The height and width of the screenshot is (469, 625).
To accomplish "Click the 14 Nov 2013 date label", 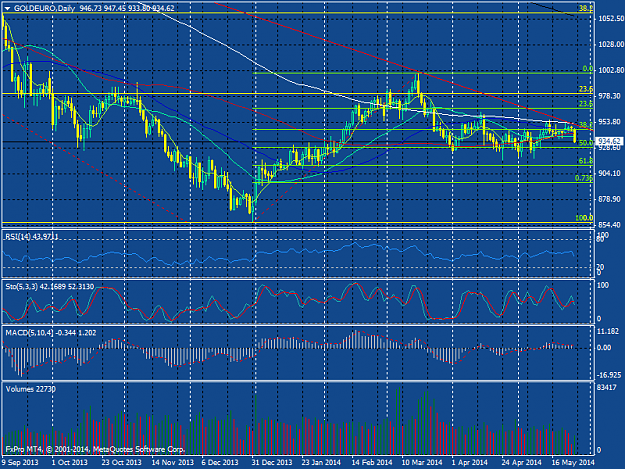I will (173, 463).
